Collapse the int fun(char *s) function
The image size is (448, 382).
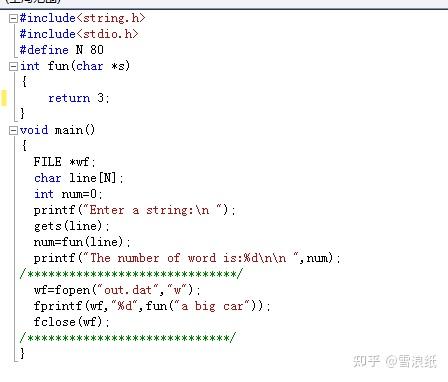pyautogui.click(x=13, y=66)
